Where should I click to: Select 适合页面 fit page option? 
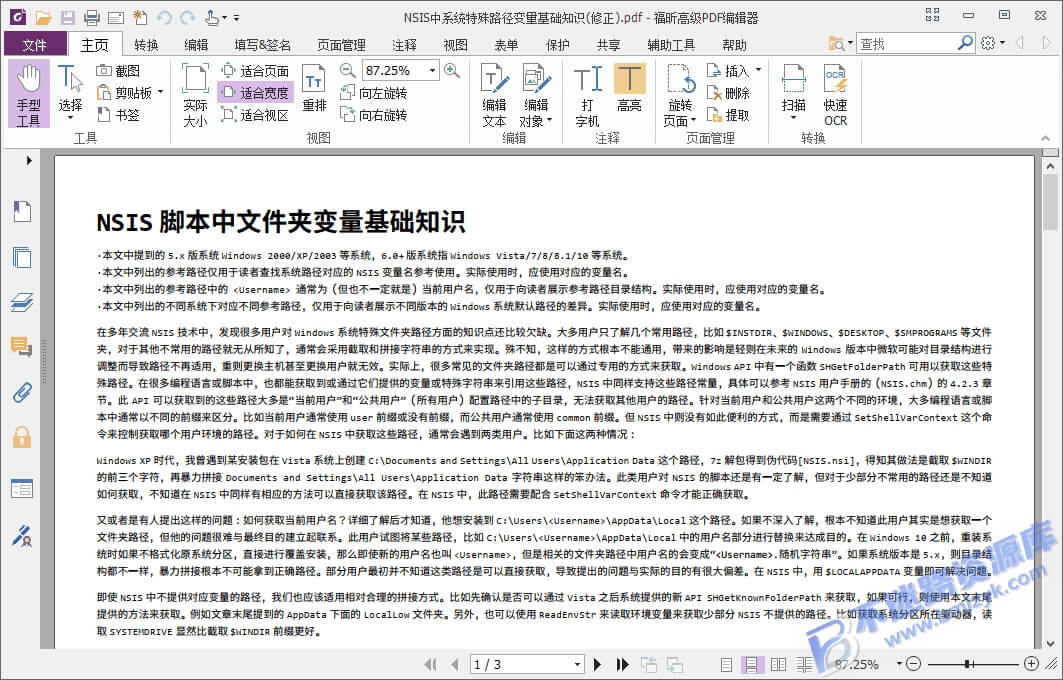(256, 71)
